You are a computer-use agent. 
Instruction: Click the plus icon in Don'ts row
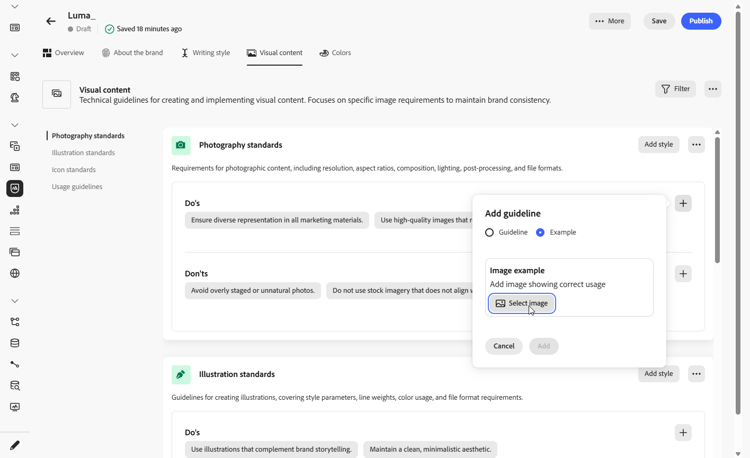coord(683,273)
